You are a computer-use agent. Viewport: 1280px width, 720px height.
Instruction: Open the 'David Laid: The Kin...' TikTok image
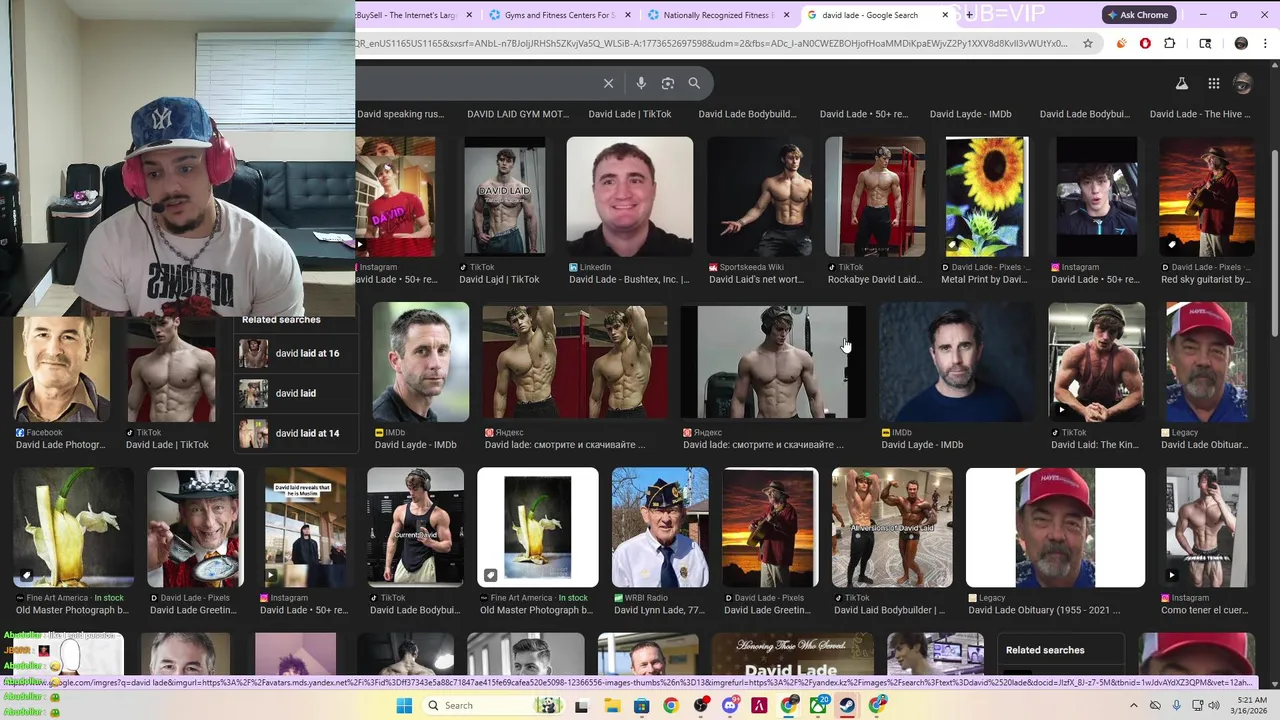[1097, 362]
